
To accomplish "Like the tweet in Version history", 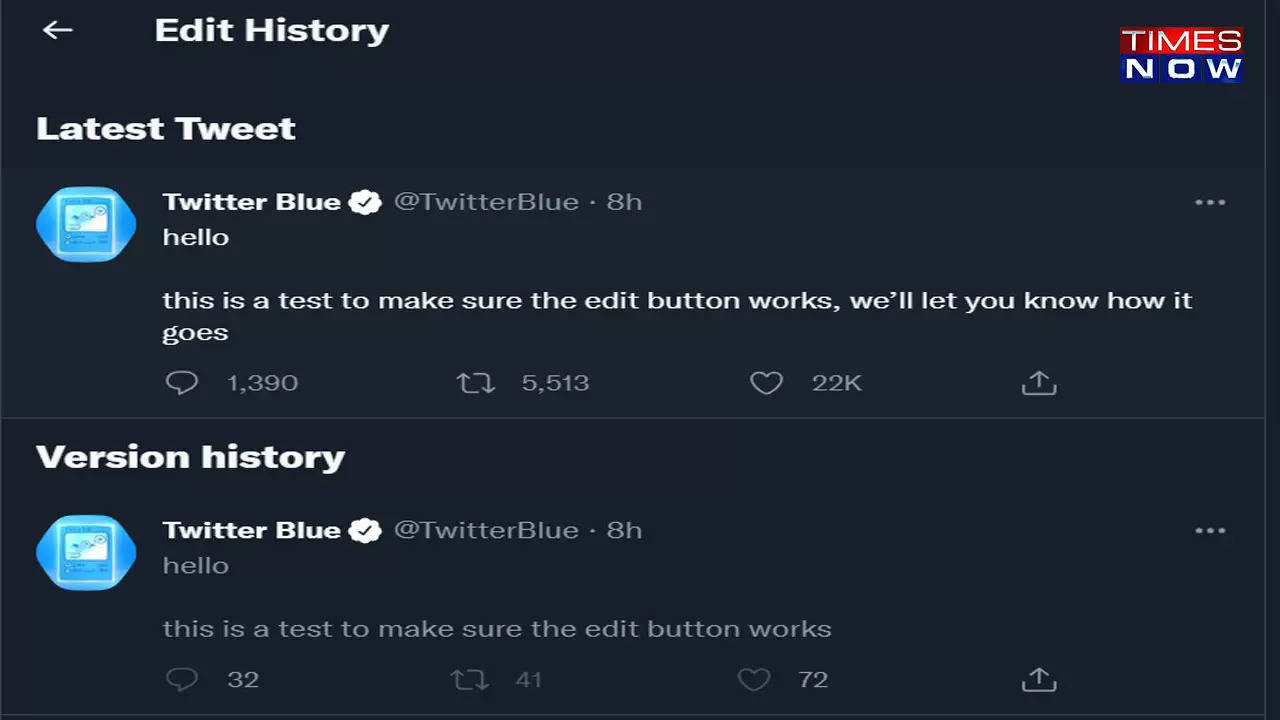I will tap(753, 679).
